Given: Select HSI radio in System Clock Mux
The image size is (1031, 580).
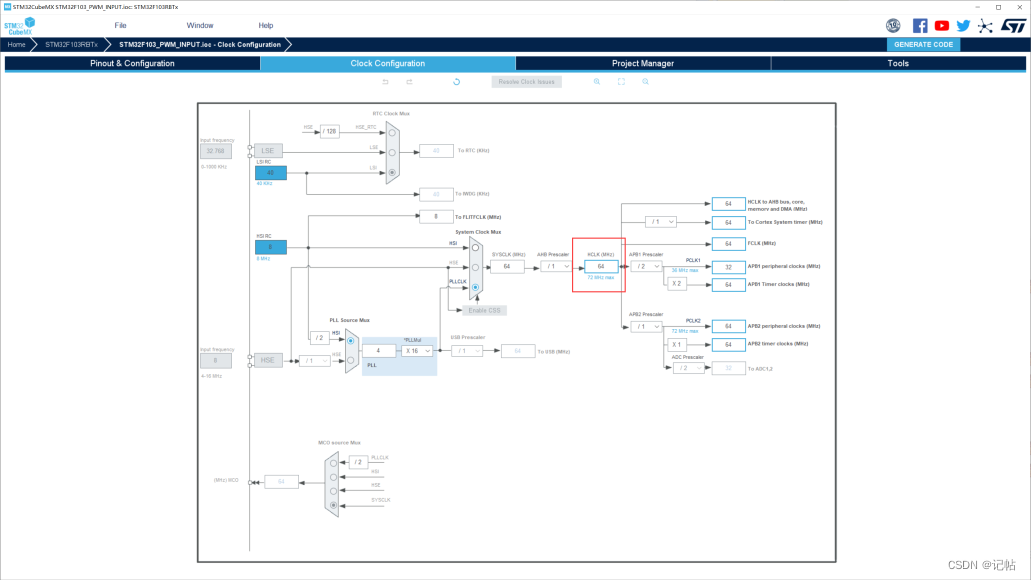Looking at the screenshot, I should [475, 248].
